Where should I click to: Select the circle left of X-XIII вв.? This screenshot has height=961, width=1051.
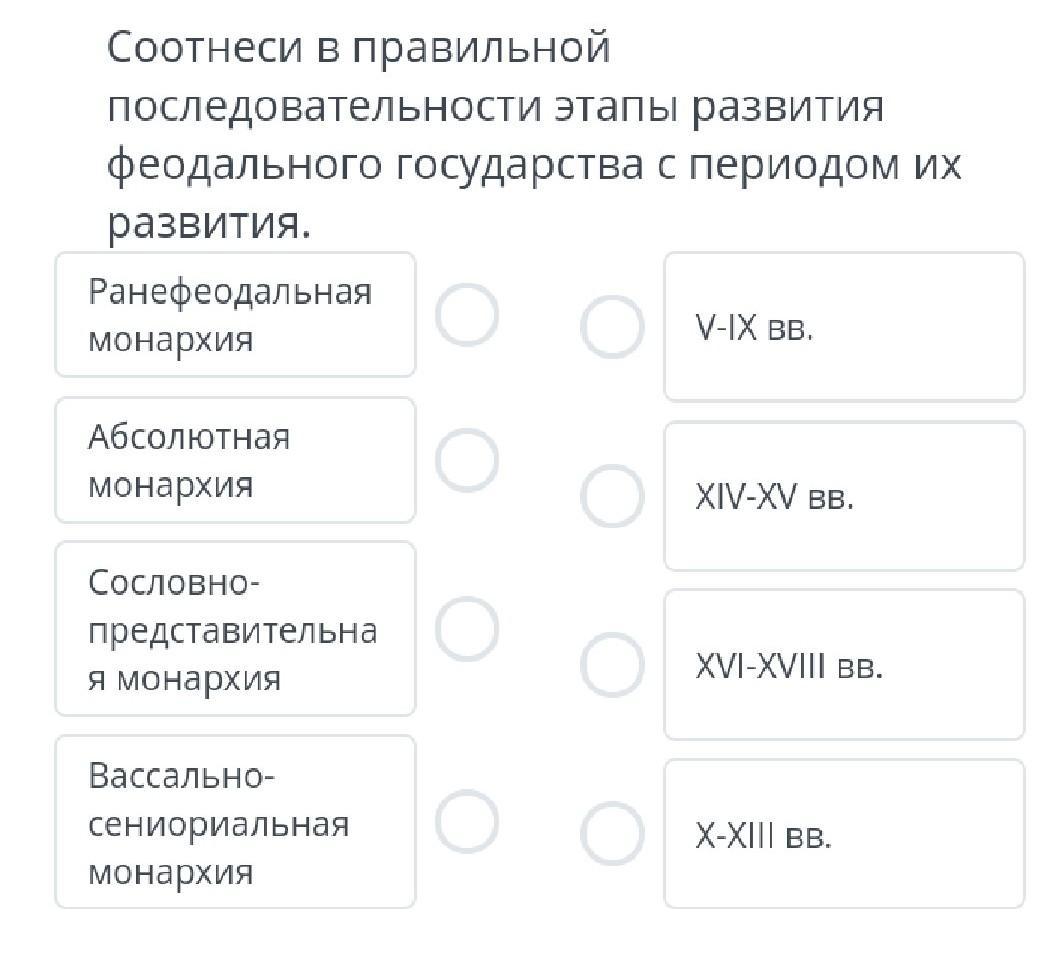pos(612,834)
